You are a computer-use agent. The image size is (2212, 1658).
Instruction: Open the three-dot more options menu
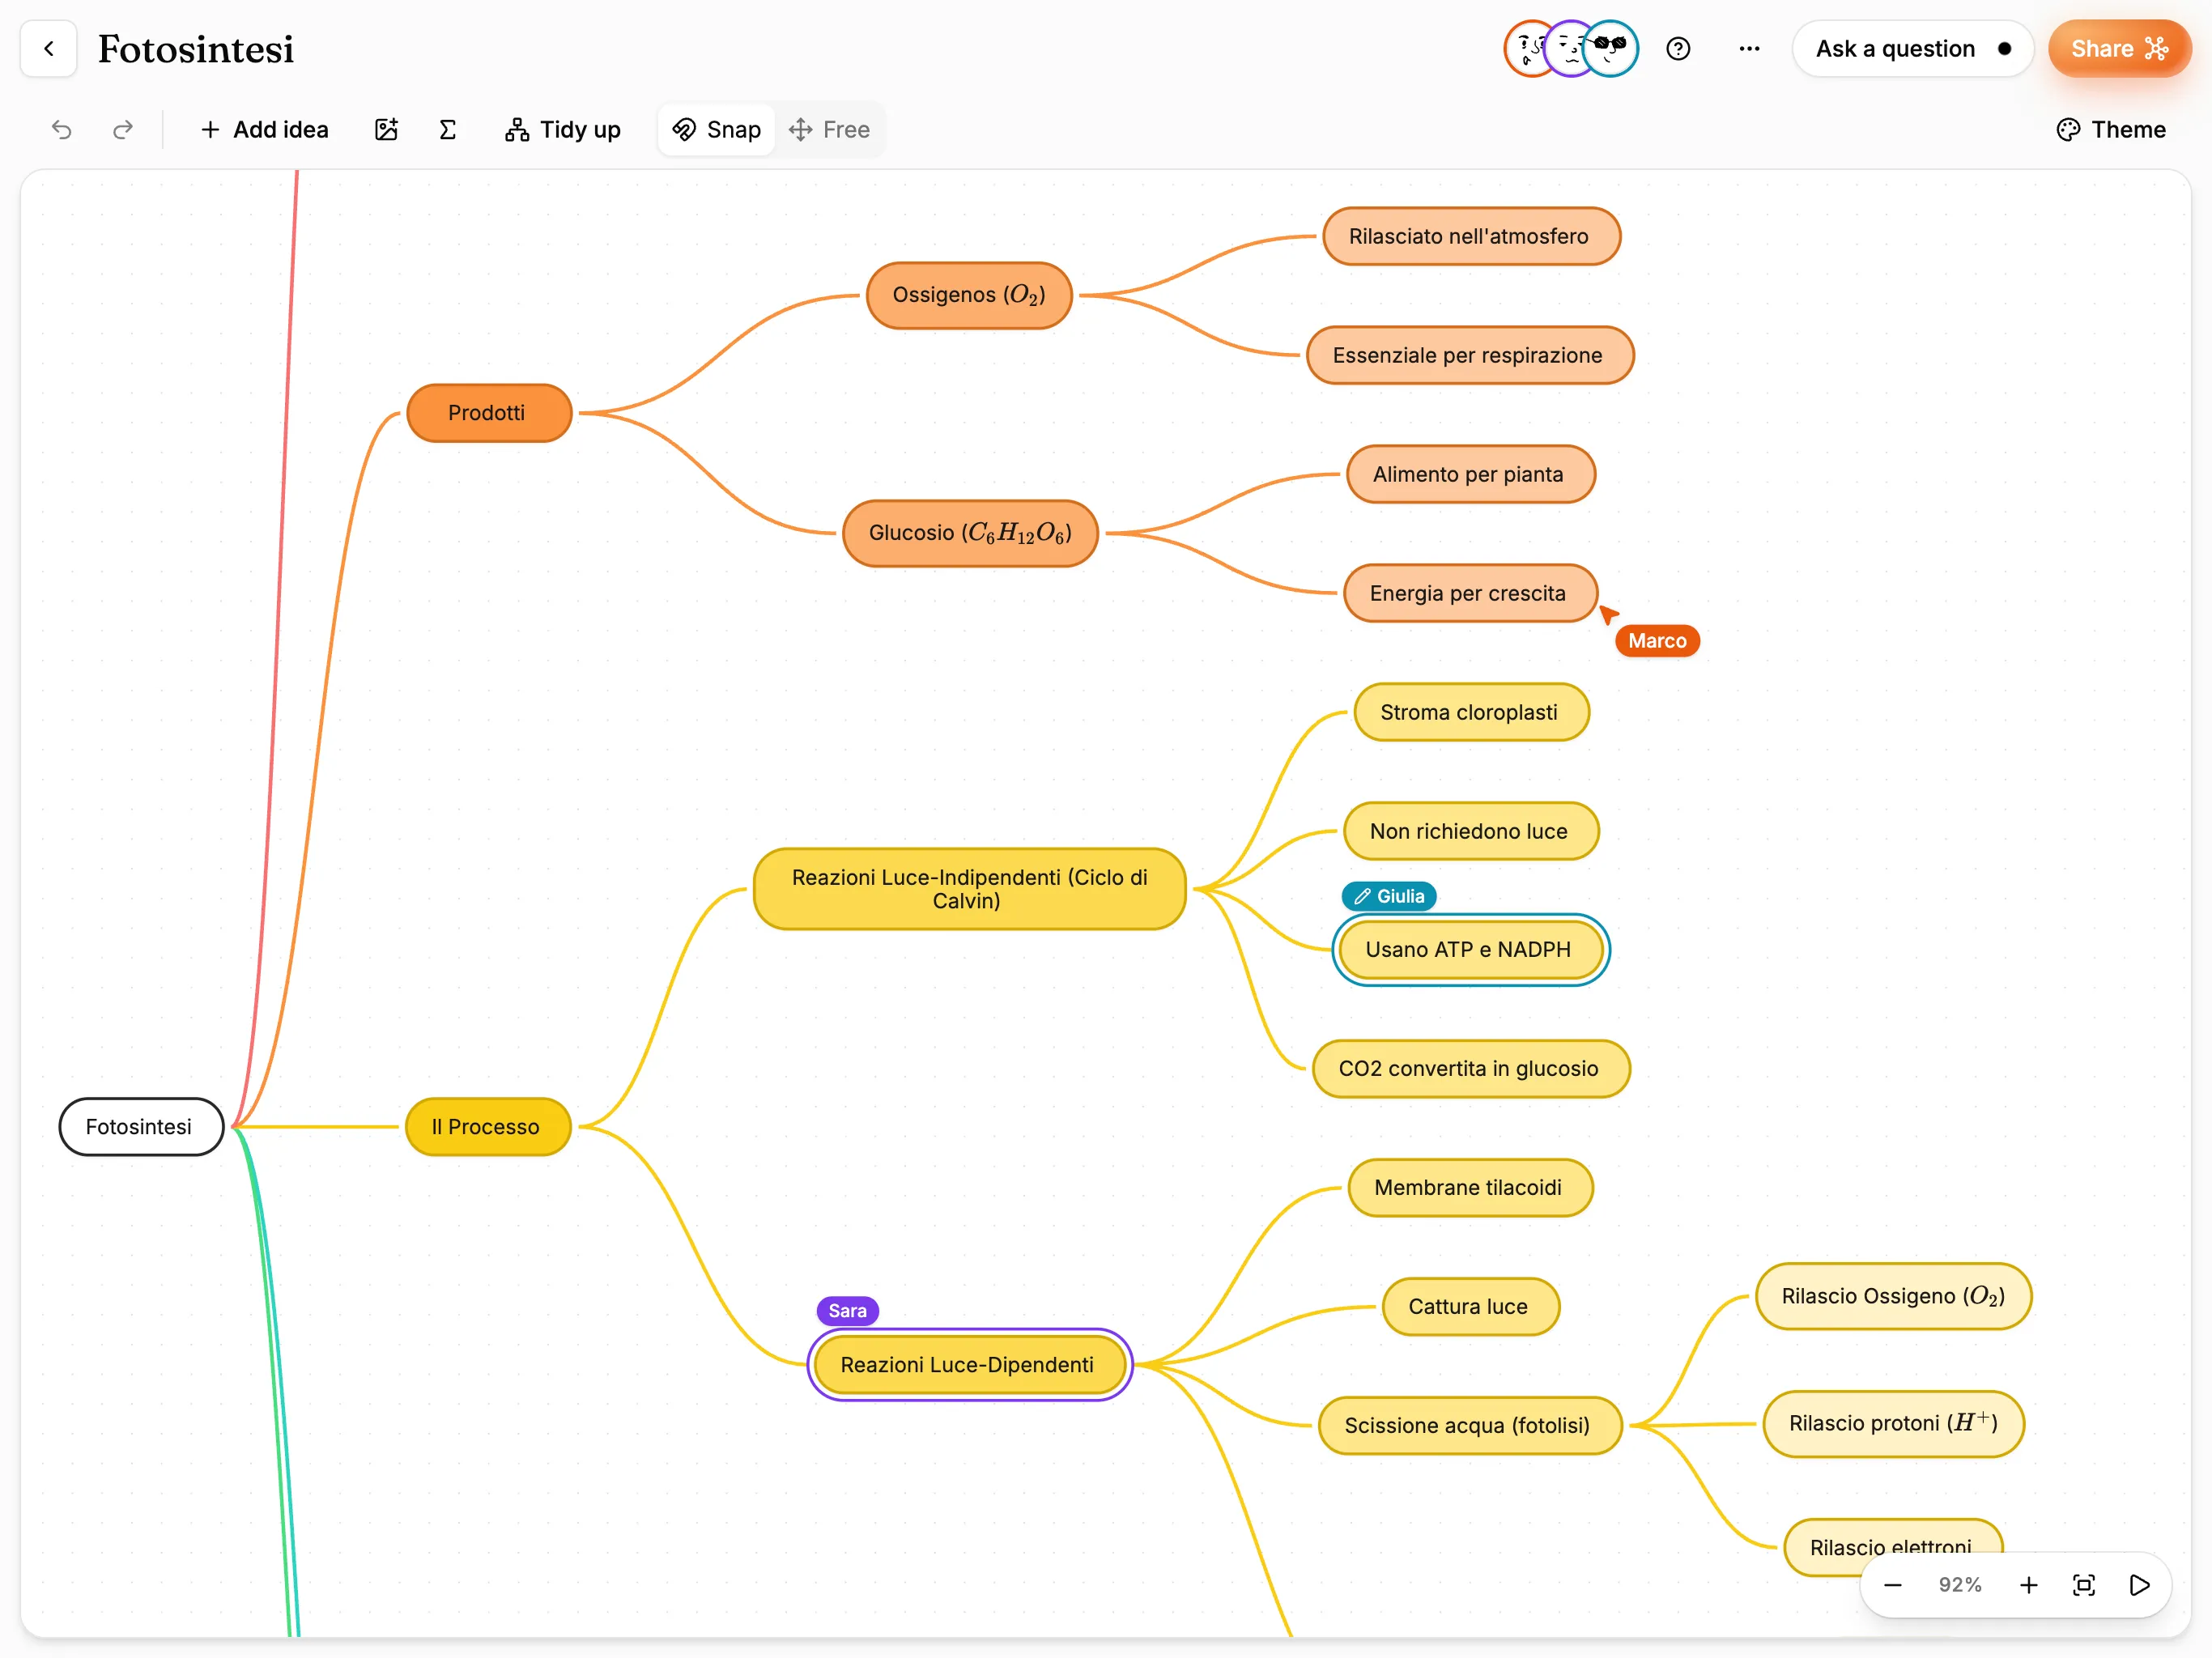pos(1749,48)
